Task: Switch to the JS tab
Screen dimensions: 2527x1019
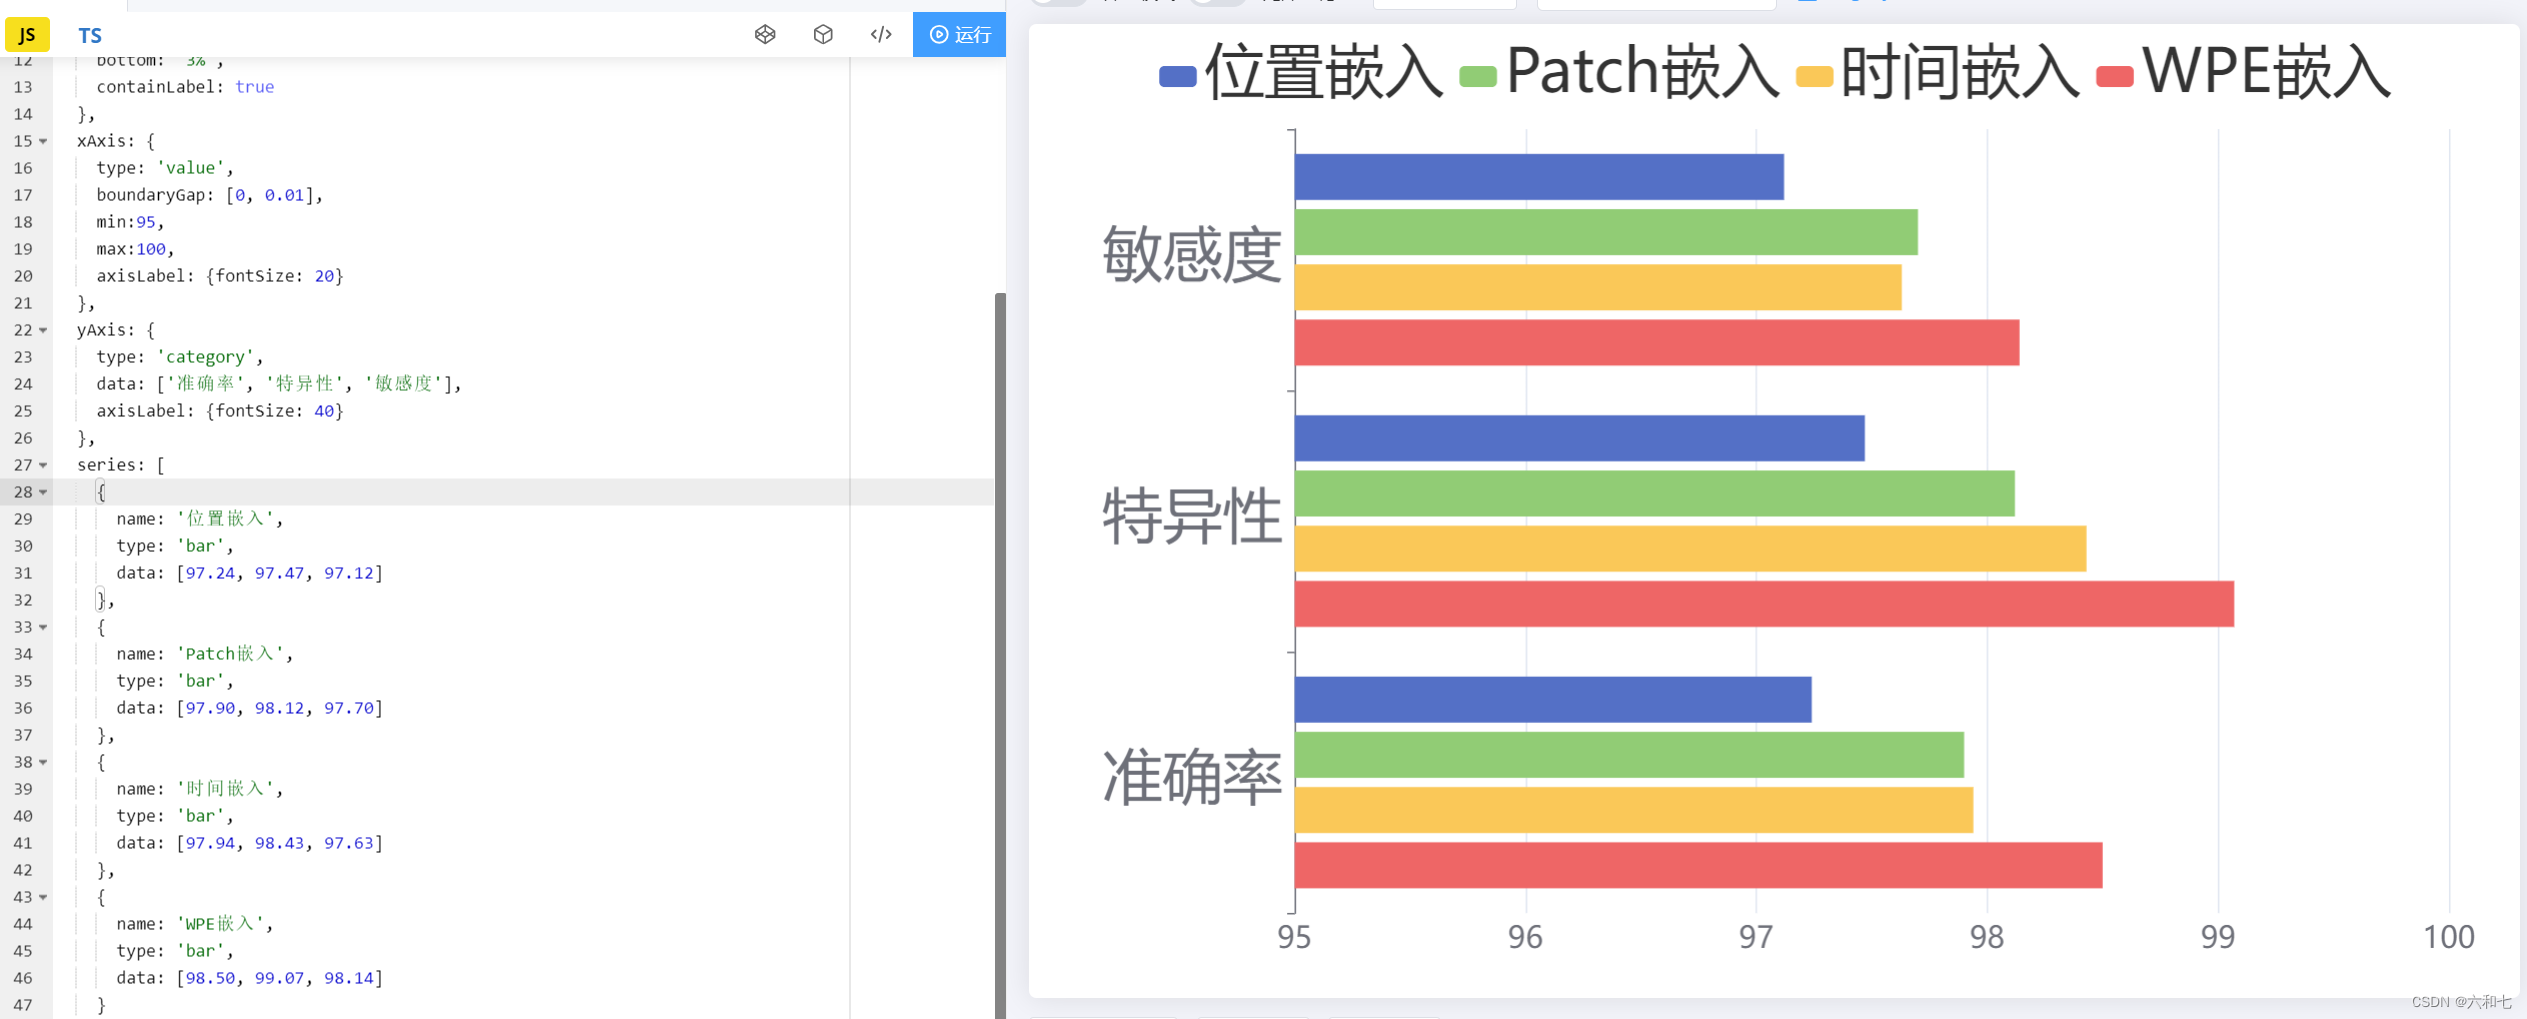Action: coord(27,35)
